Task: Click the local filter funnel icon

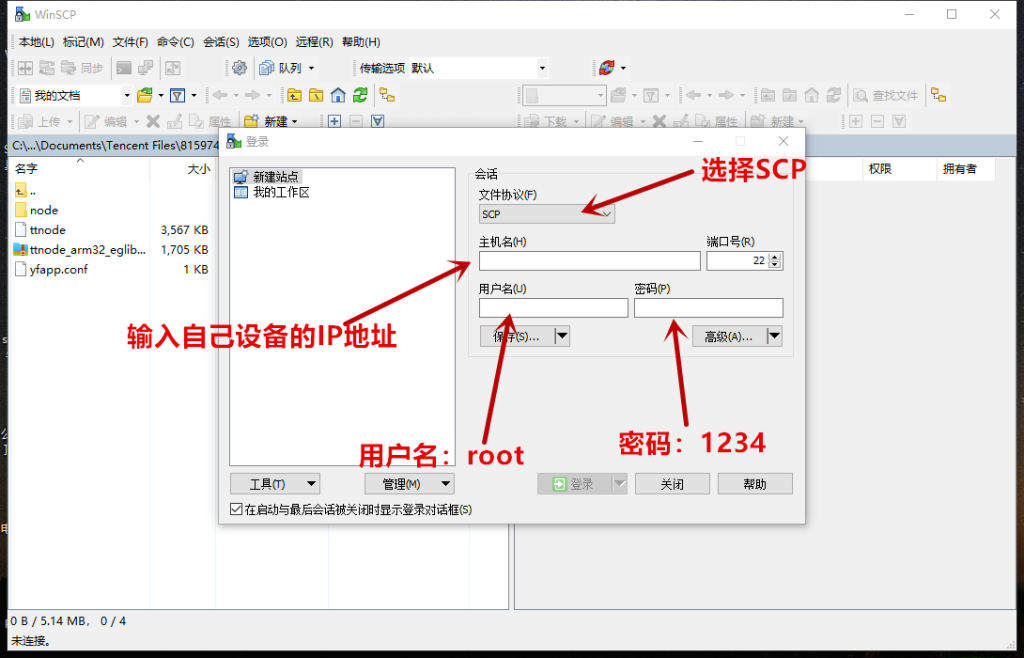Action: point(178,95)
